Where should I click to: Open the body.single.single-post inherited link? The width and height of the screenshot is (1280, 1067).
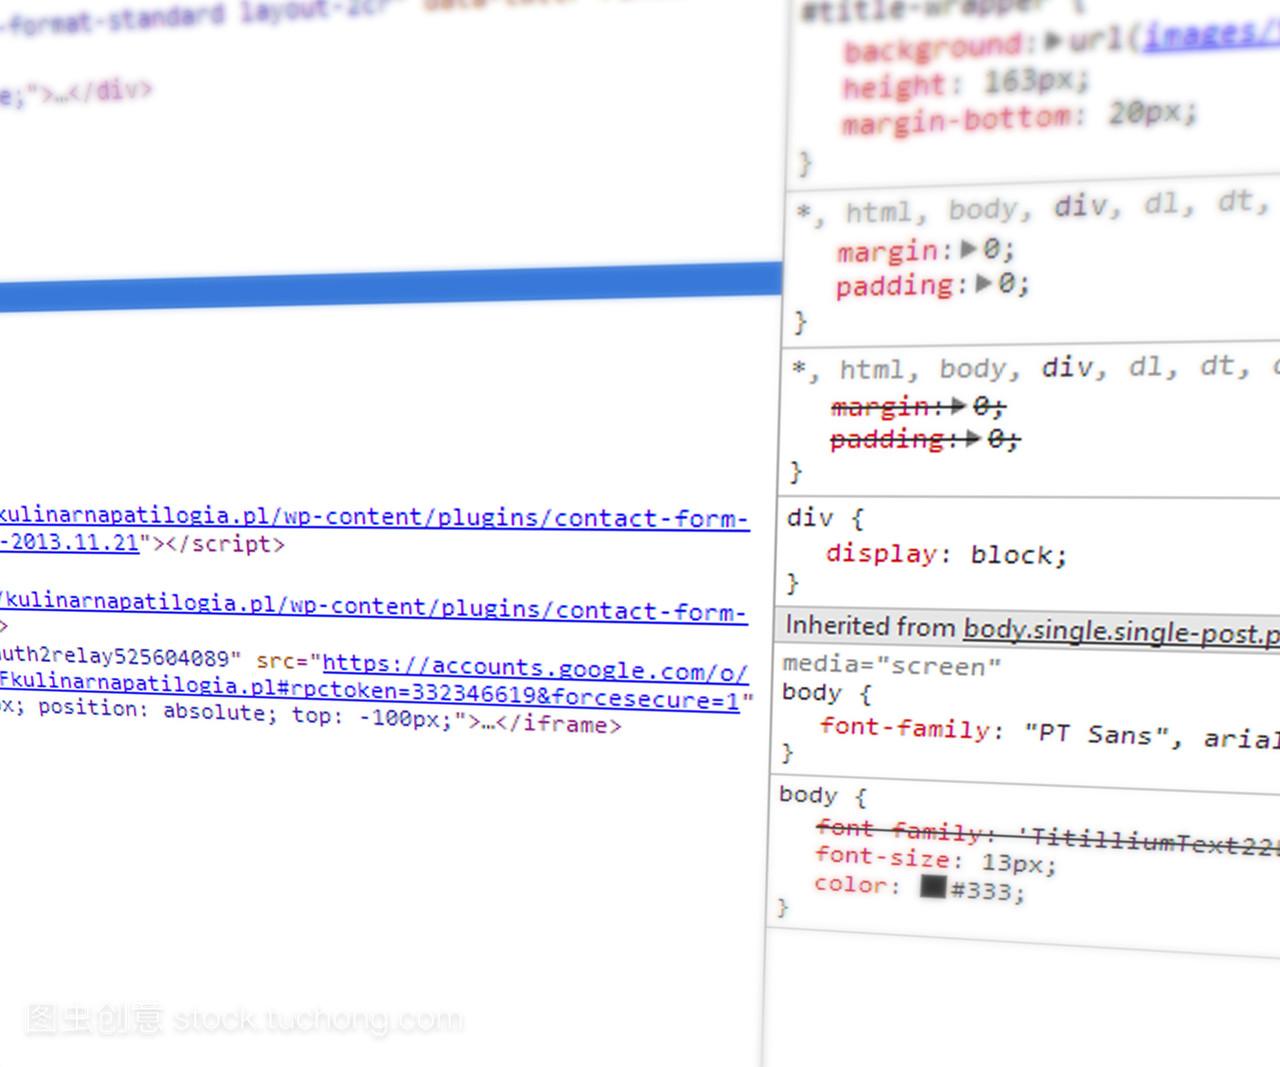(x=1121, y=632)
